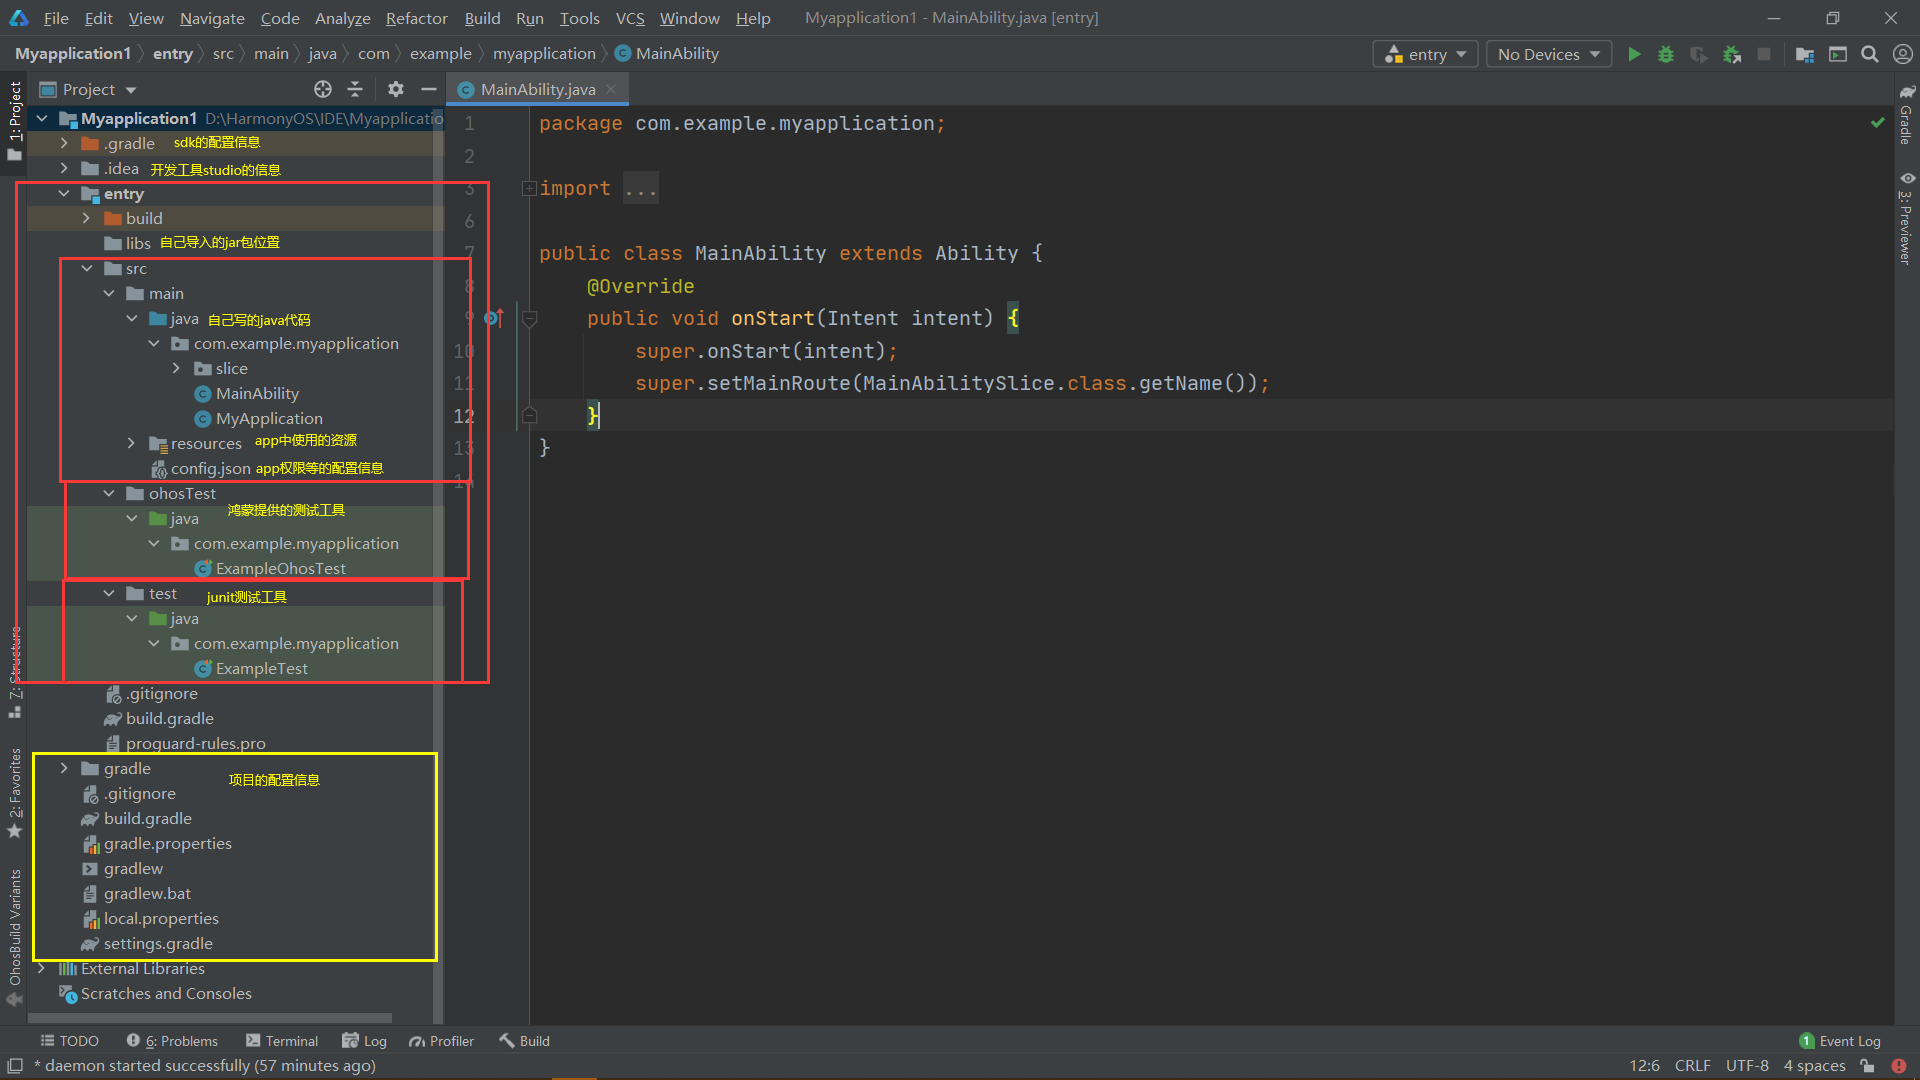
Task: Select the MainAbility.java editor tab
Action: pos(537,89)
